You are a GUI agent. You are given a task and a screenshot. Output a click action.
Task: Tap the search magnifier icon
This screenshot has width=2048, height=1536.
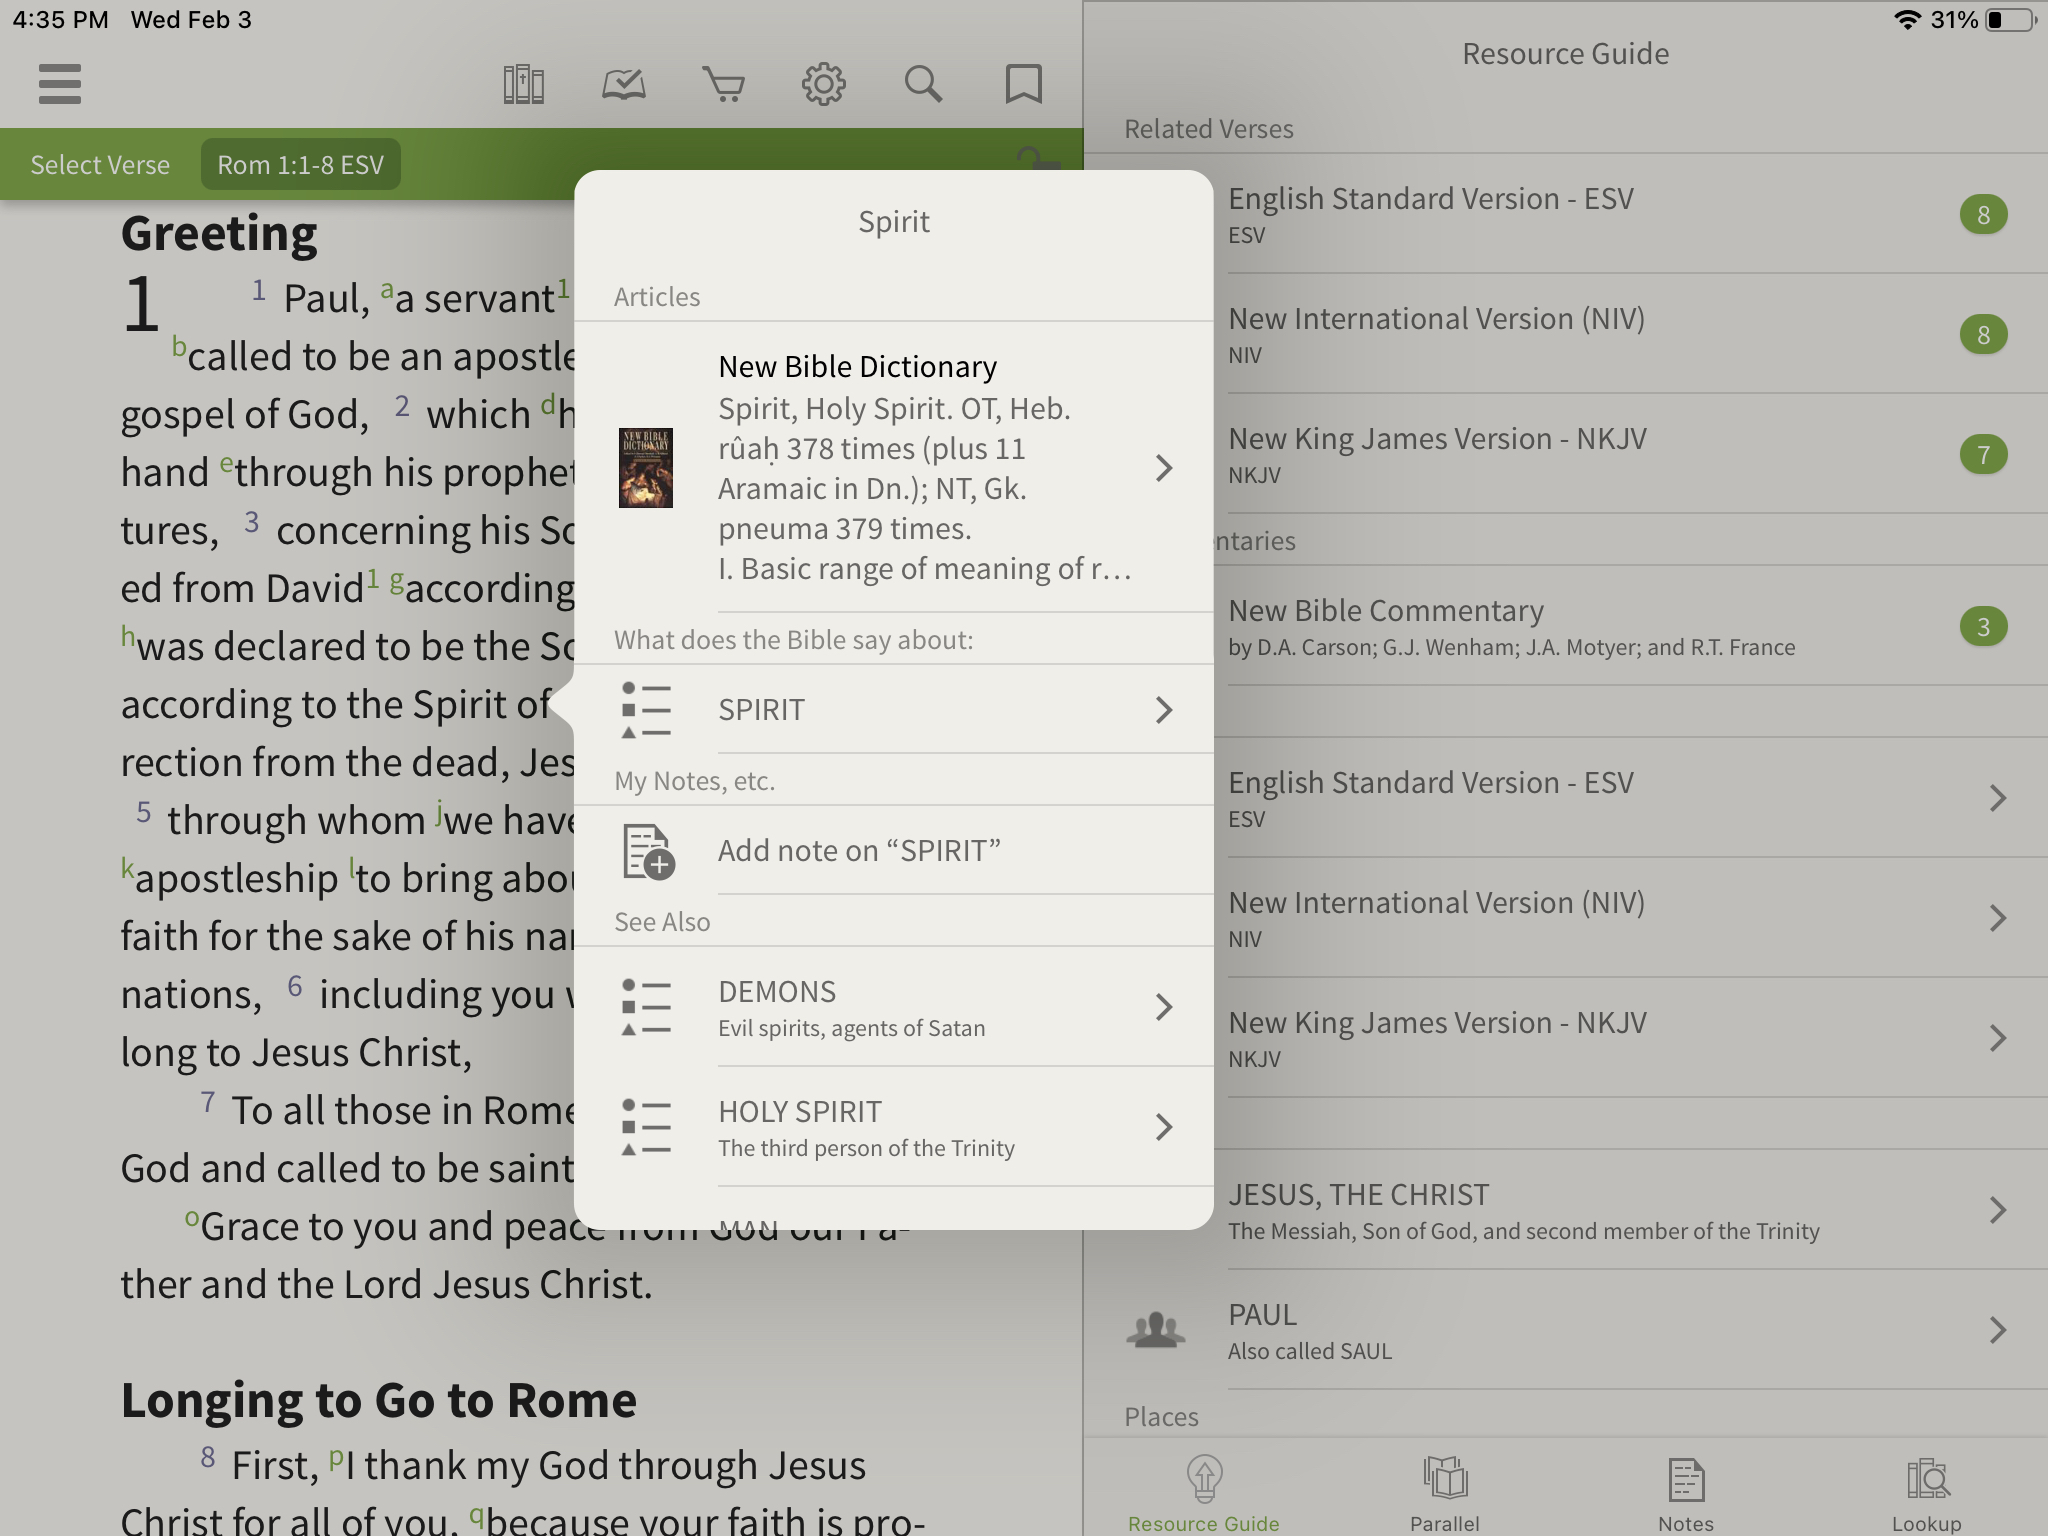point(923,85)
